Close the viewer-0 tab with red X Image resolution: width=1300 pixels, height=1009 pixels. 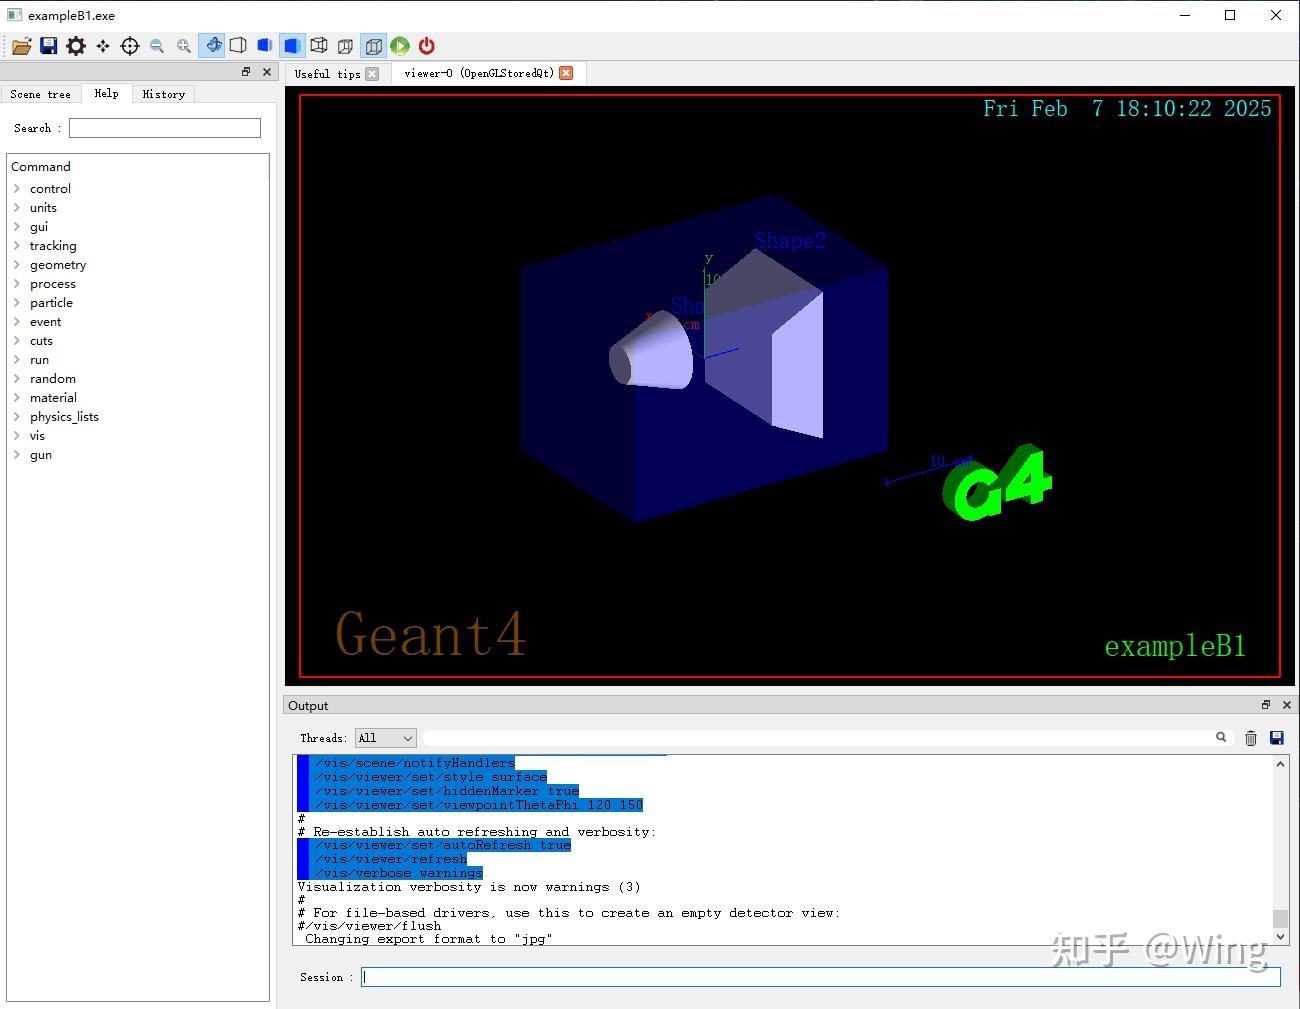point(566,73)
